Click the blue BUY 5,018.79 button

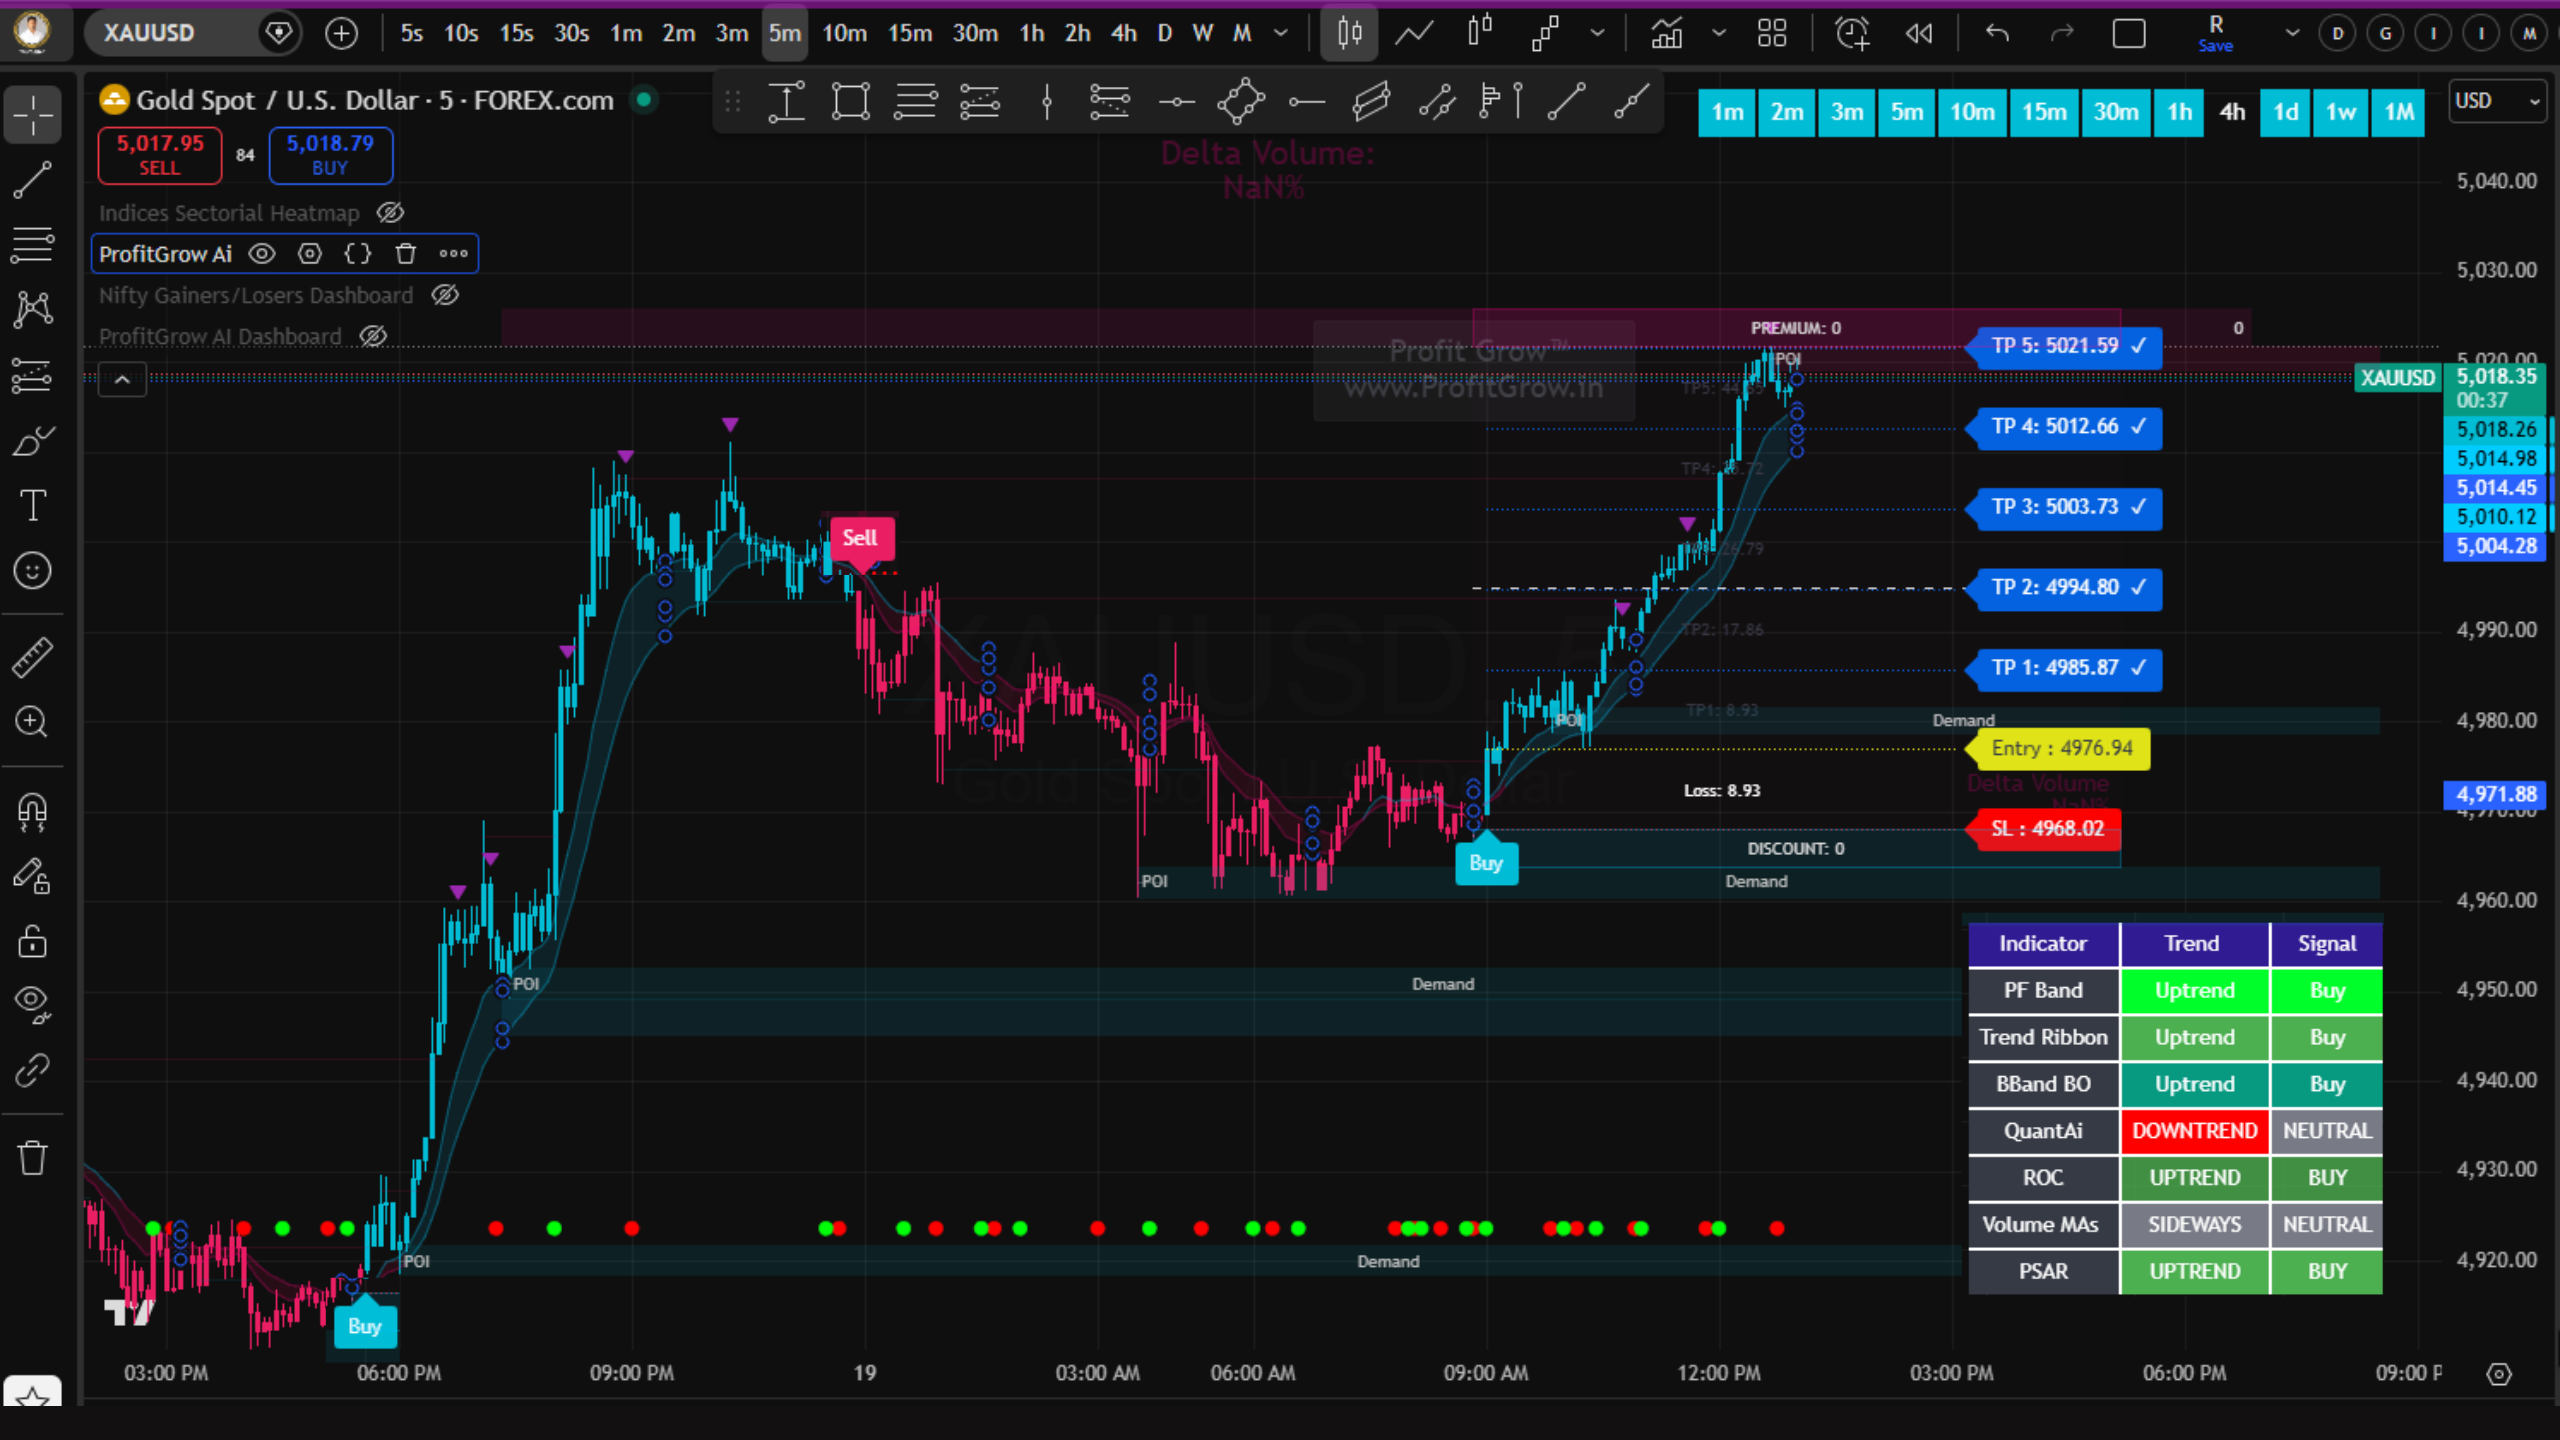tap(330, 155)
